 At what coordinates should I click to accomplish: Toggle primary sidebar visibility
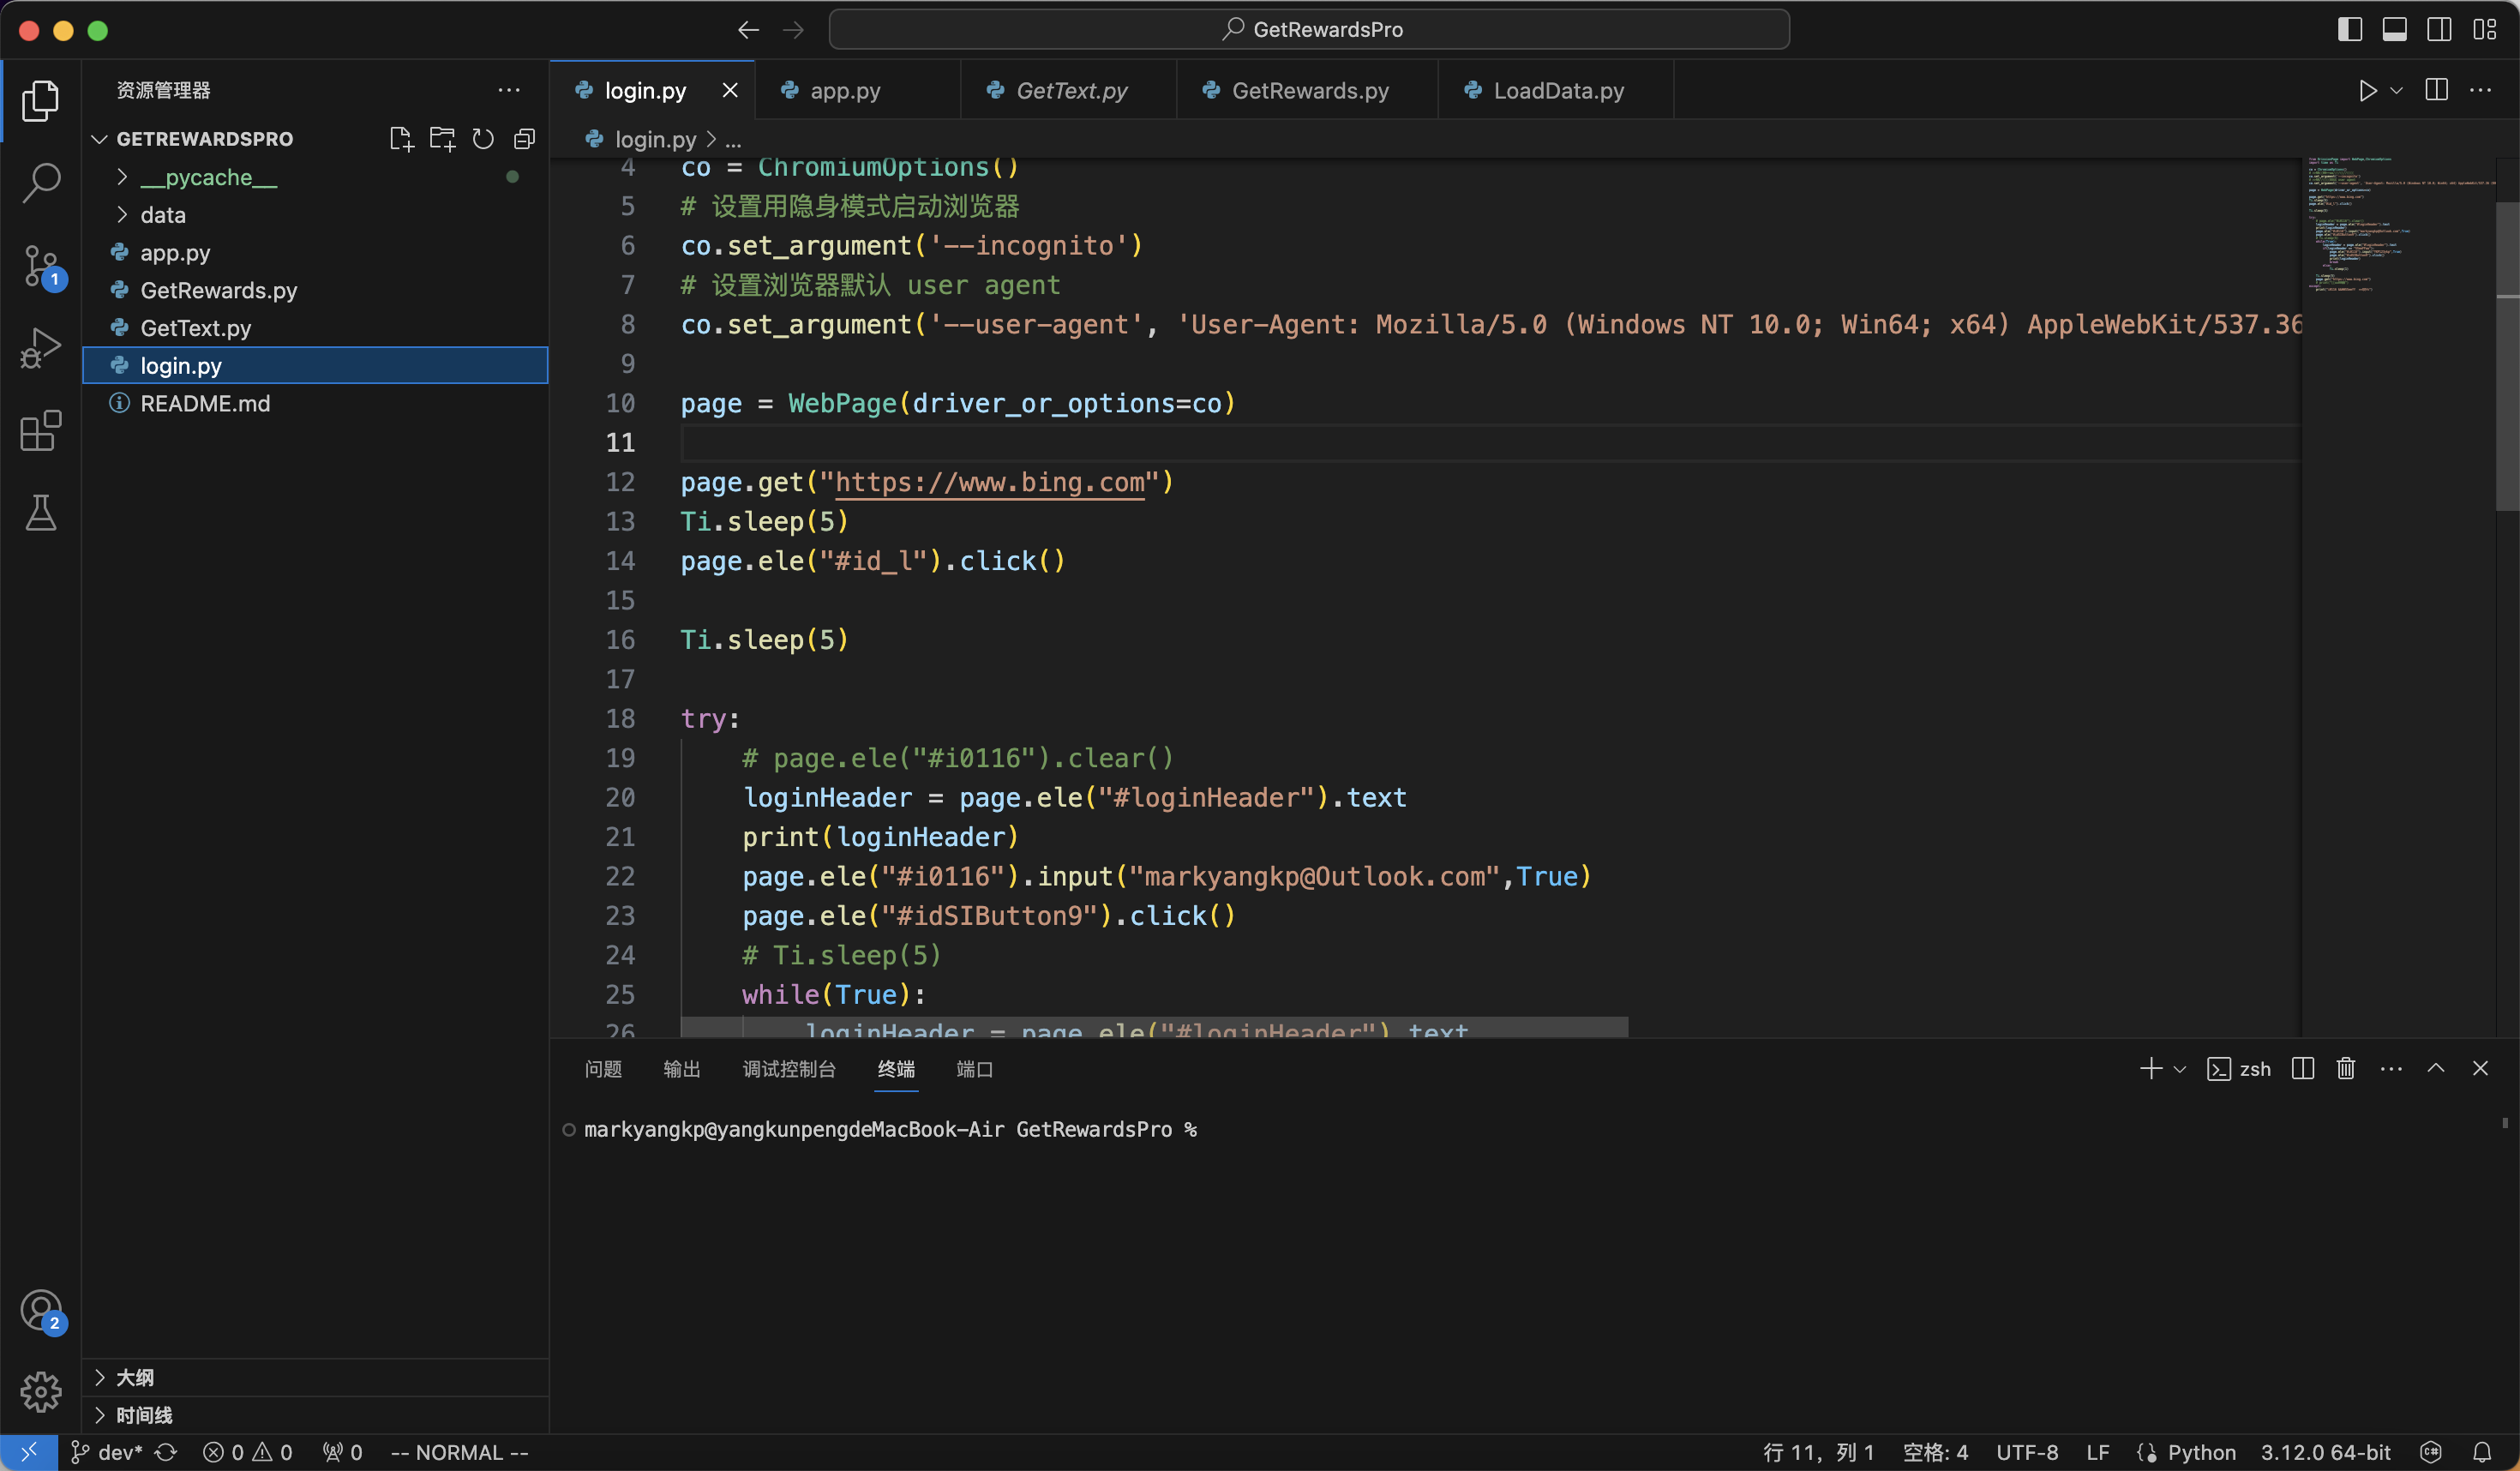[x=2350, y=30]
